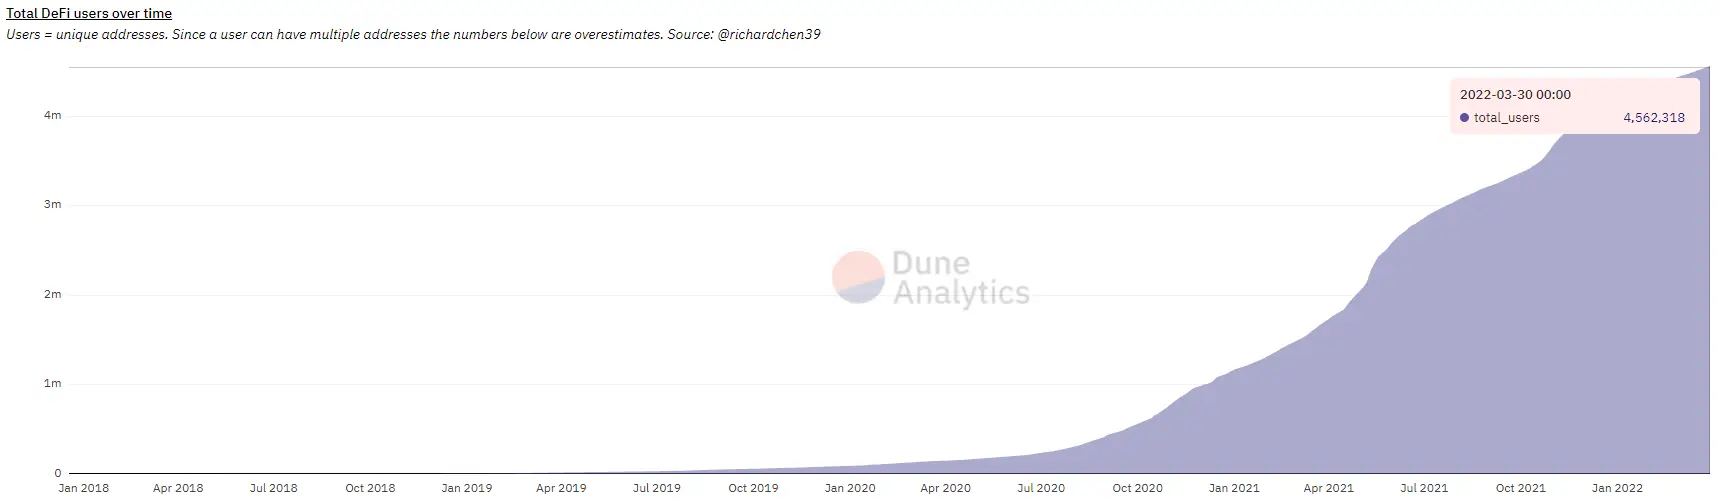Click the 1m y-axis label
1719x504 pixels.
click(x=53, y=383)
